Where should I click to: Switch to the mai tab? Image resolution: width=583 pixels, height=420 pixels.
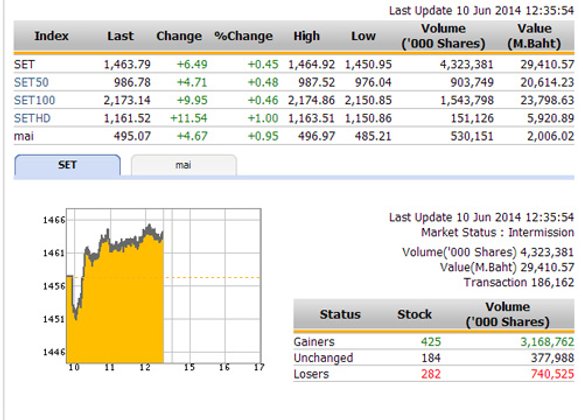[184, 165]
